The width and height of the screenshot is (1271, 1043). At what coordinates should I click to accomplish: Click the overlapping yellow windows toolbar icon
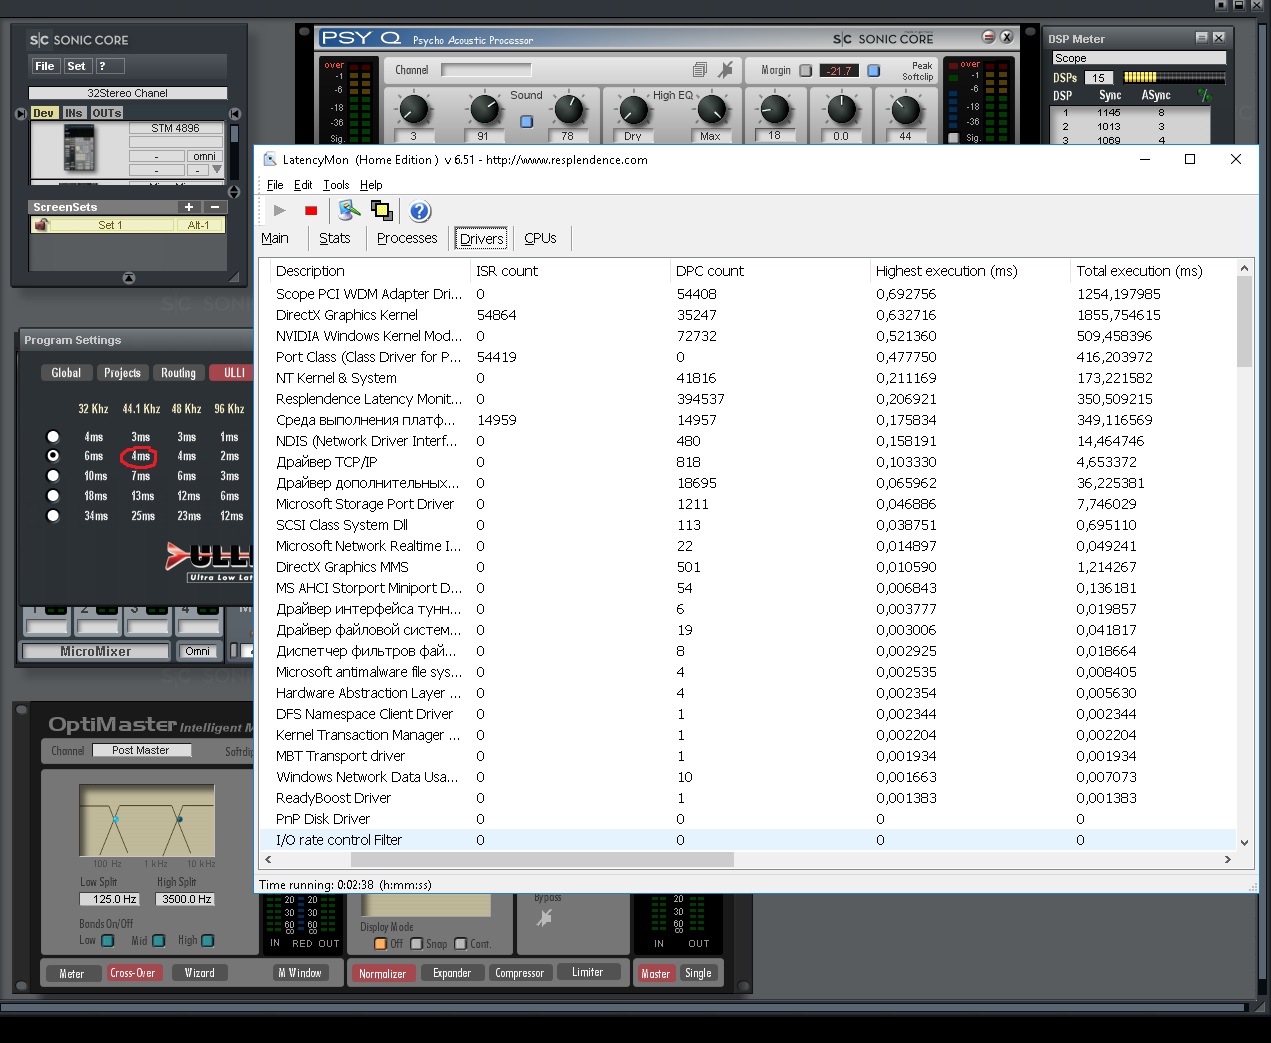pos(381,210)
